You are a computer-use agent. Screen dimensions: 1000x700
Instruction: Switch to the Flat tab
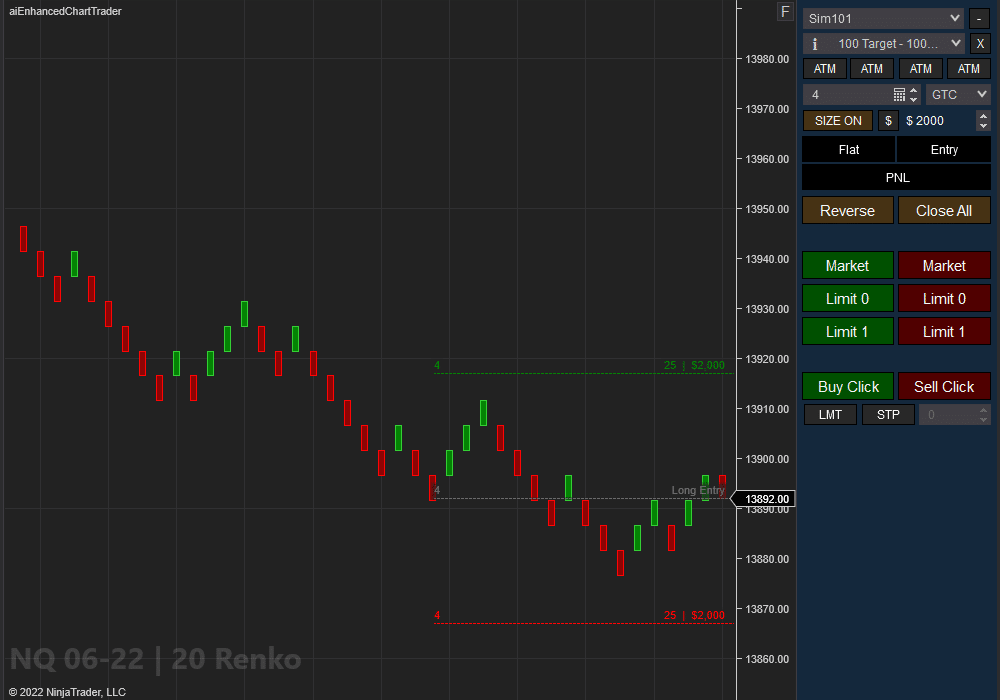pyautogui.click(x=848, y=149)
